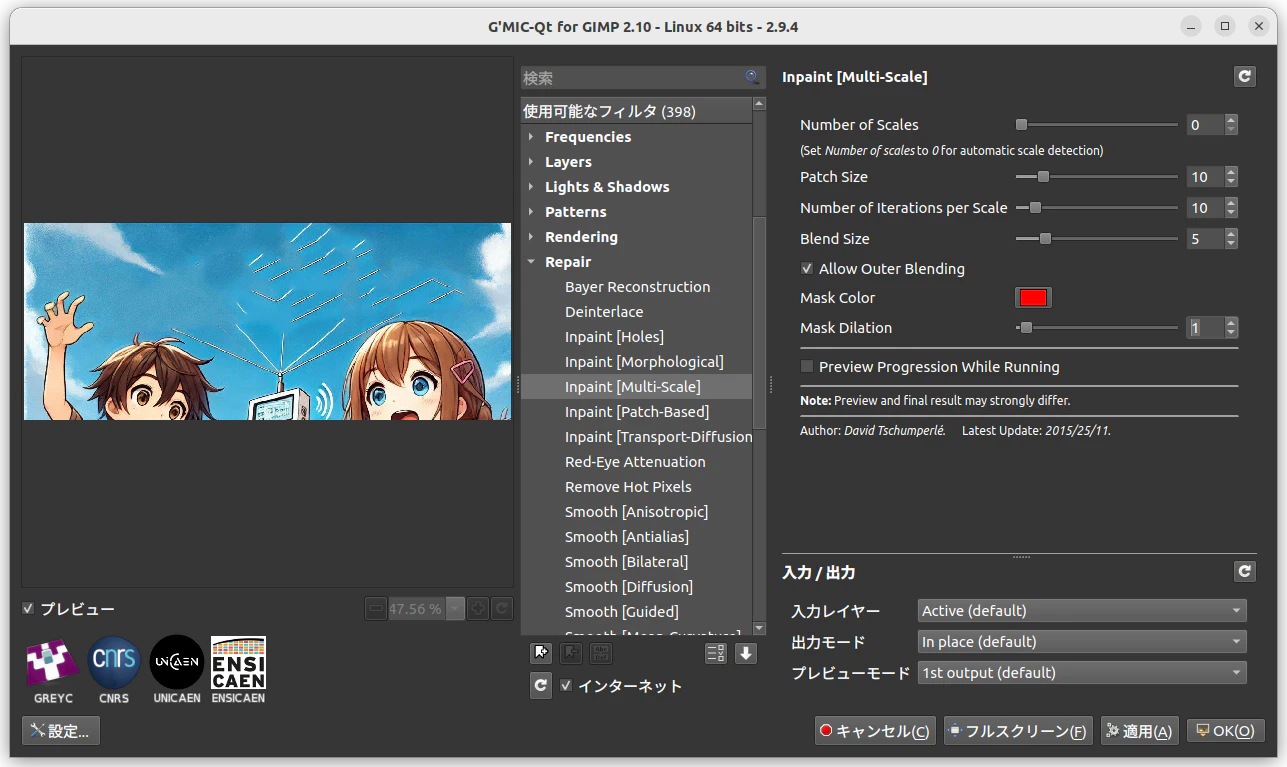Select Inpaint [Patch-Based] filter
The height and width of the screenshot is (767, 1287).
(x=637, y=412)
